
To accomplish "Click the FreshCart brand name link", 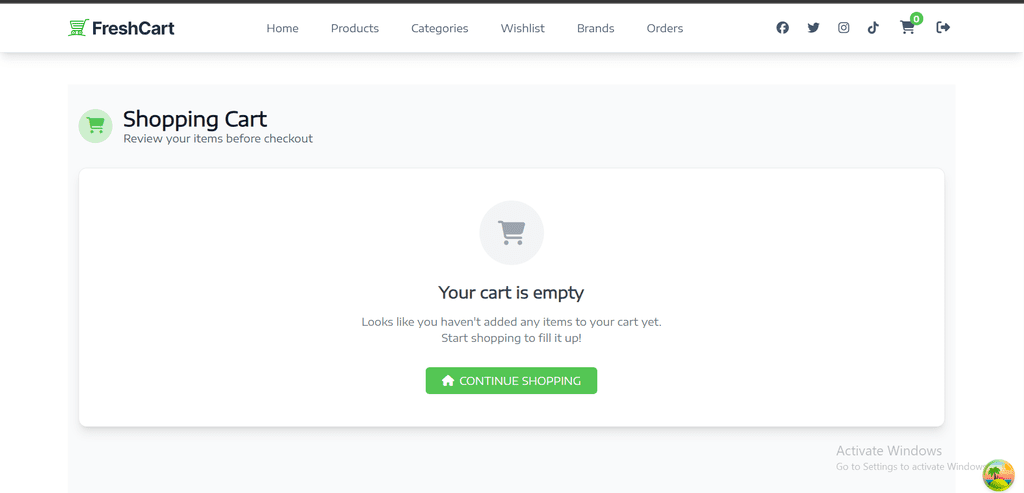I will (133, 28).
